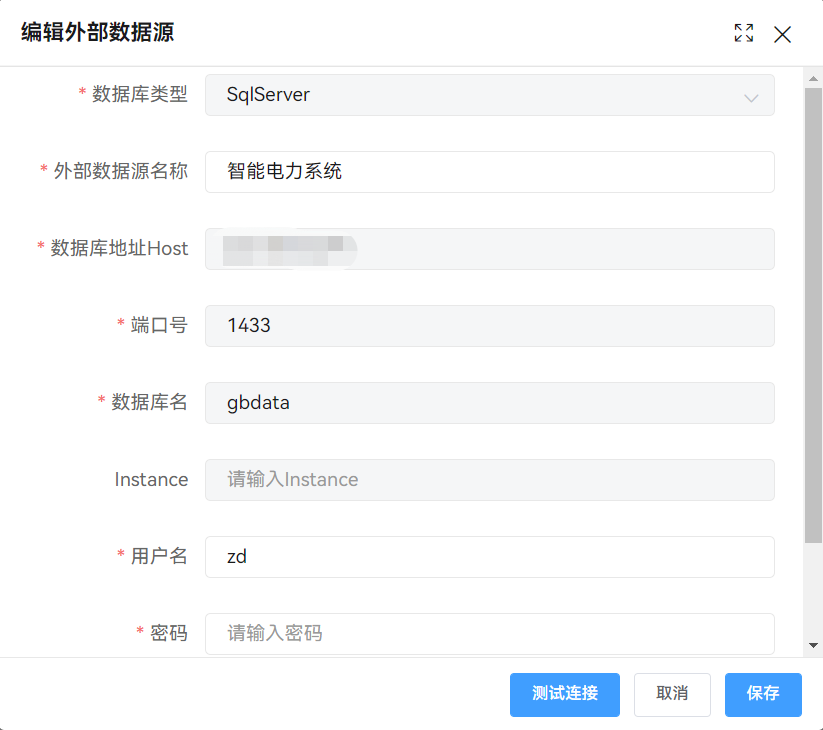Click the 数据库类型 label text

[139, 95]
